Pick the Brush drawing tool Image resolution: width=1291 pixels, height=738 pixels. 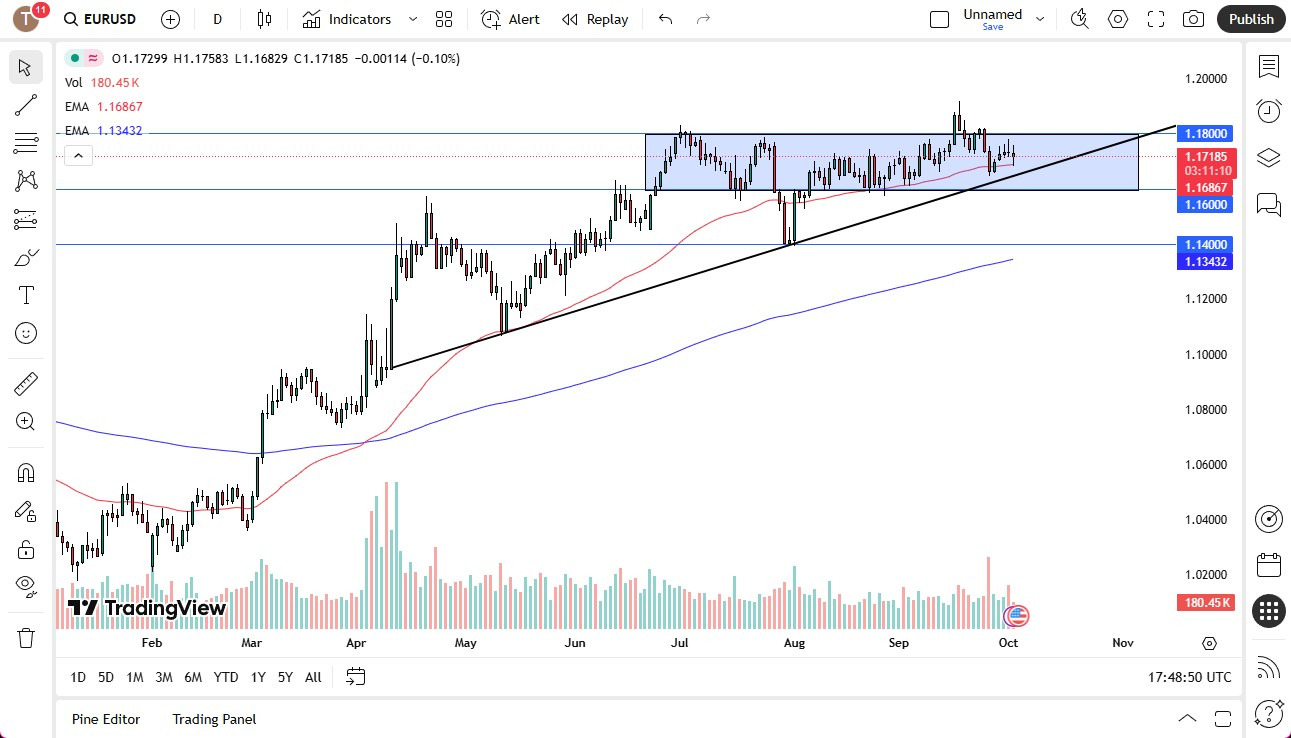tap(26, 257)
